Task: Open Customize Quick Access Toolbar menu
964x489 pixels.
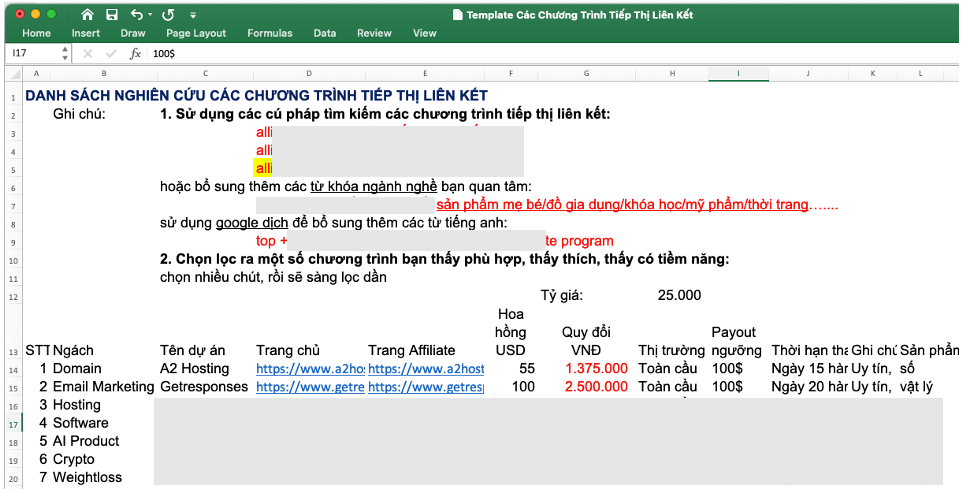Action: pos(193,15)
